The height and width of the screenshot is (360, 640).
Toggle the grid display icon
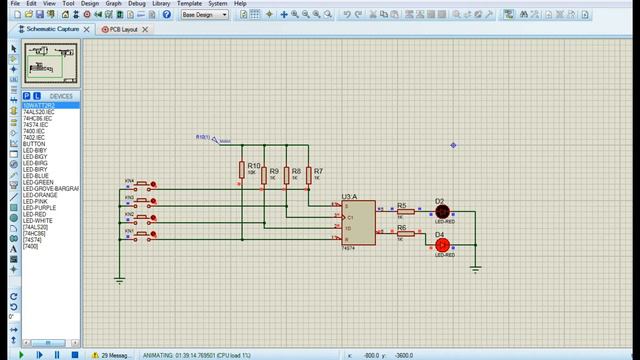[255, 15]
